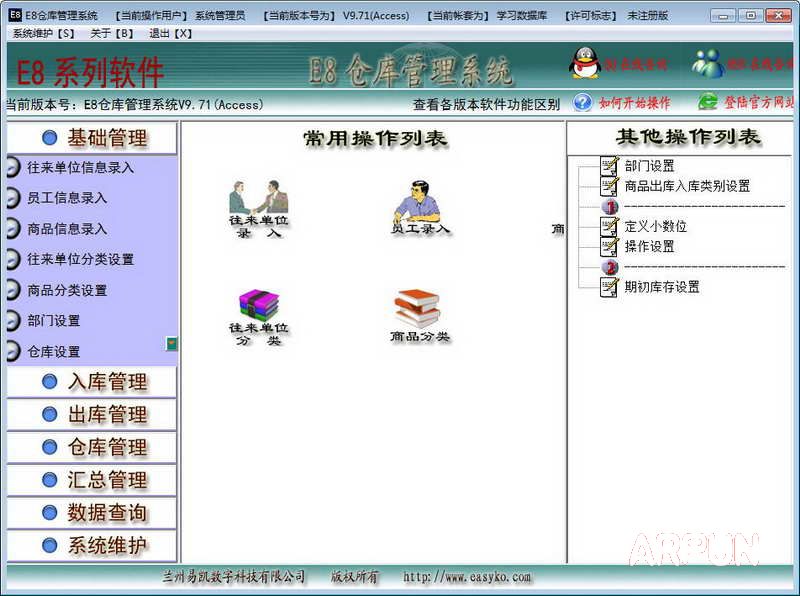Expand the 入库管理 section

coord(92,382)
